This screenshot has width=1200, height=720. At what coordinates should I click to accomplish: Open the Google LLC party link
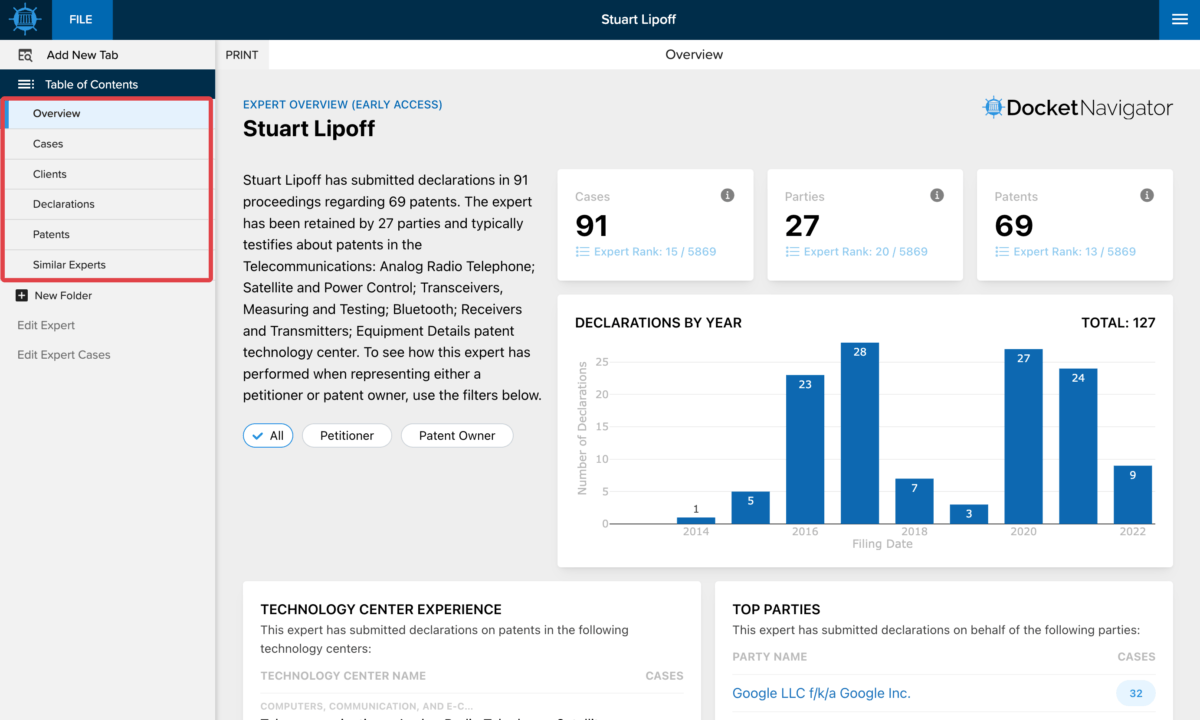(821, 693)
